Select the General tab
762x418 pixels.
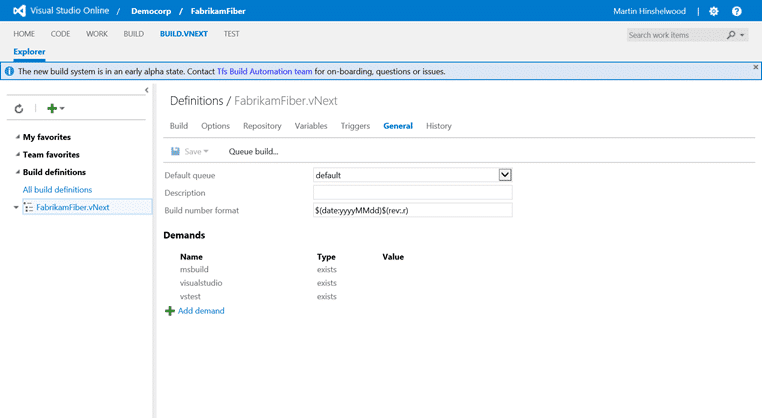pyautogui.click(x=398, y=126)
